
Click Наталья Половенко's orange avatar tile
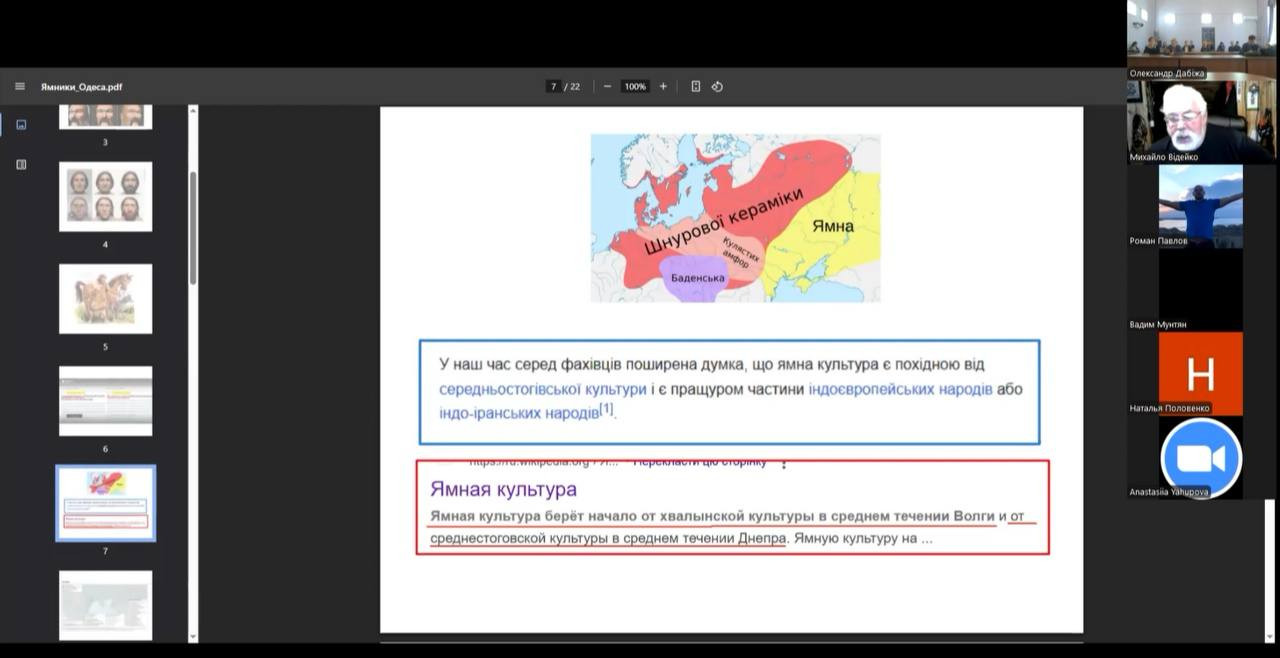1200,373
